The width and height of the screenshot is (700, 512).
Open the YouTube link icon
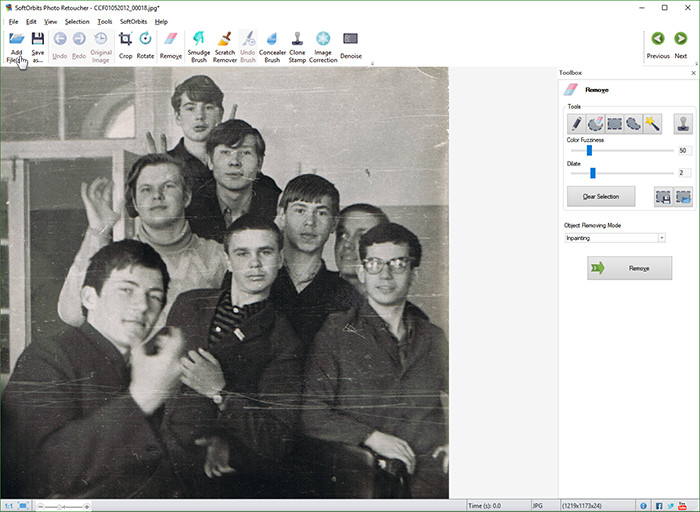(682, 506)
